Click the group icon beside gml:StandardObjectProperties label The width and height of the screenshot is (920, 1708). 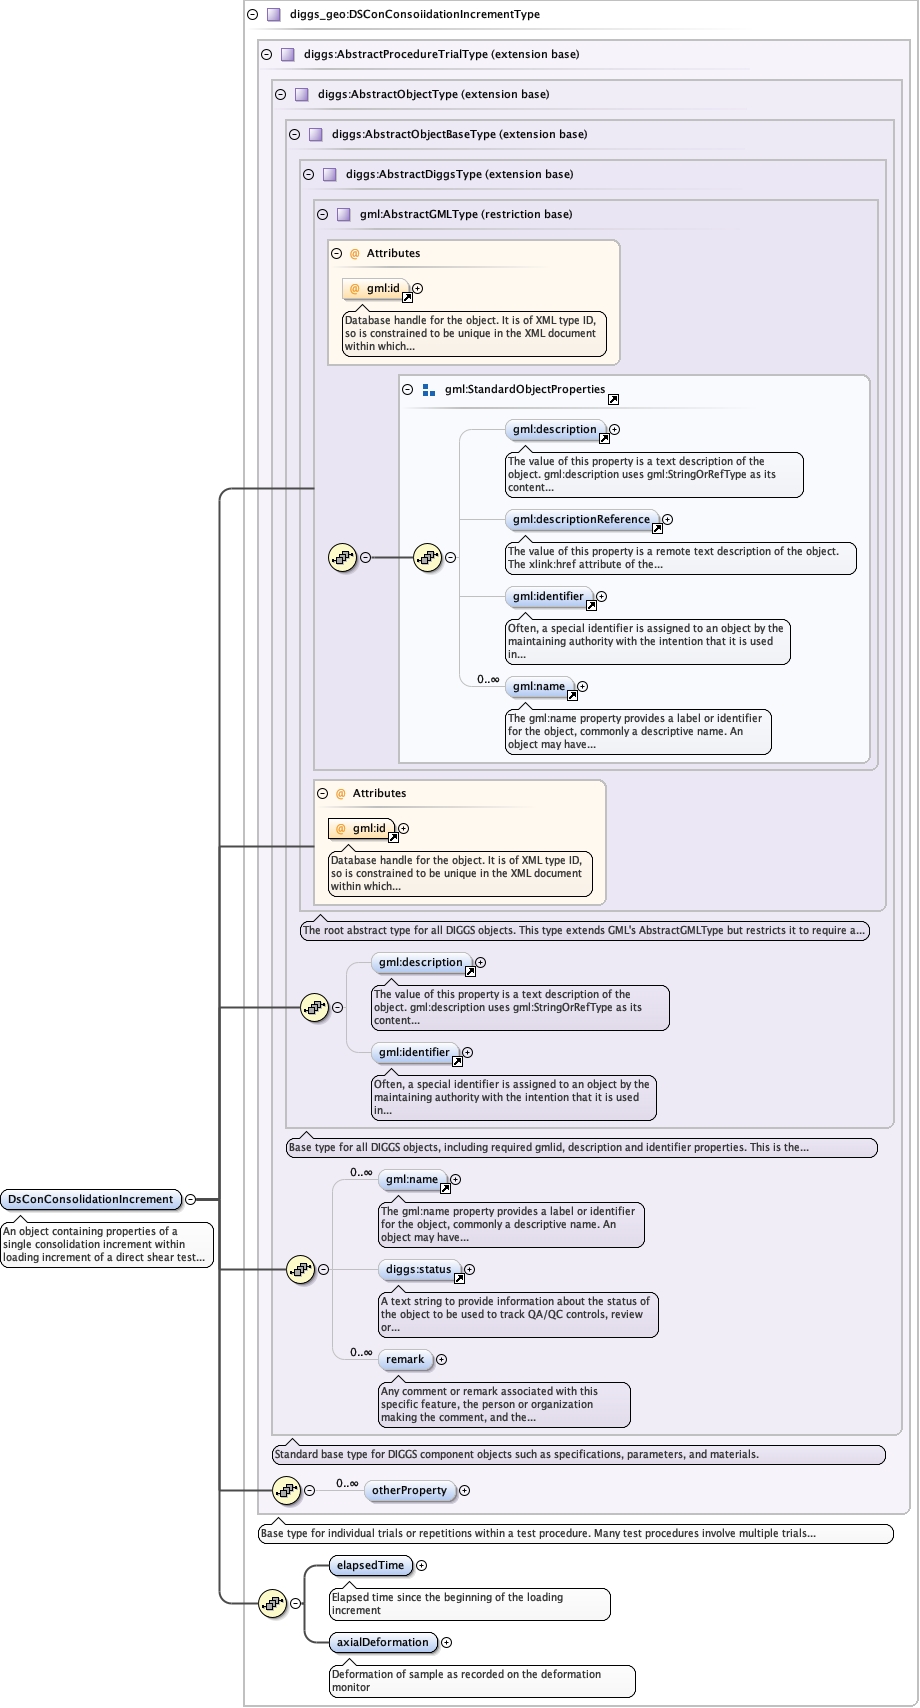coord(429,390)
